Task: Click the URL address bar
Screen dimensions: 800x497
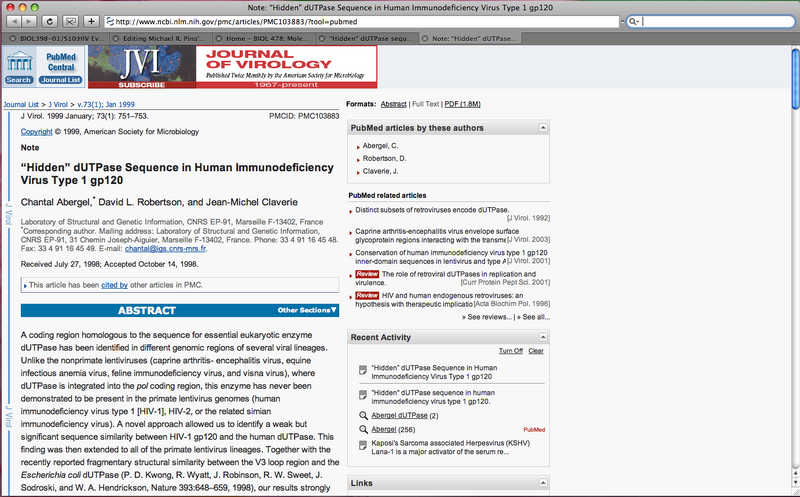Action: click(x=362, y=21)
